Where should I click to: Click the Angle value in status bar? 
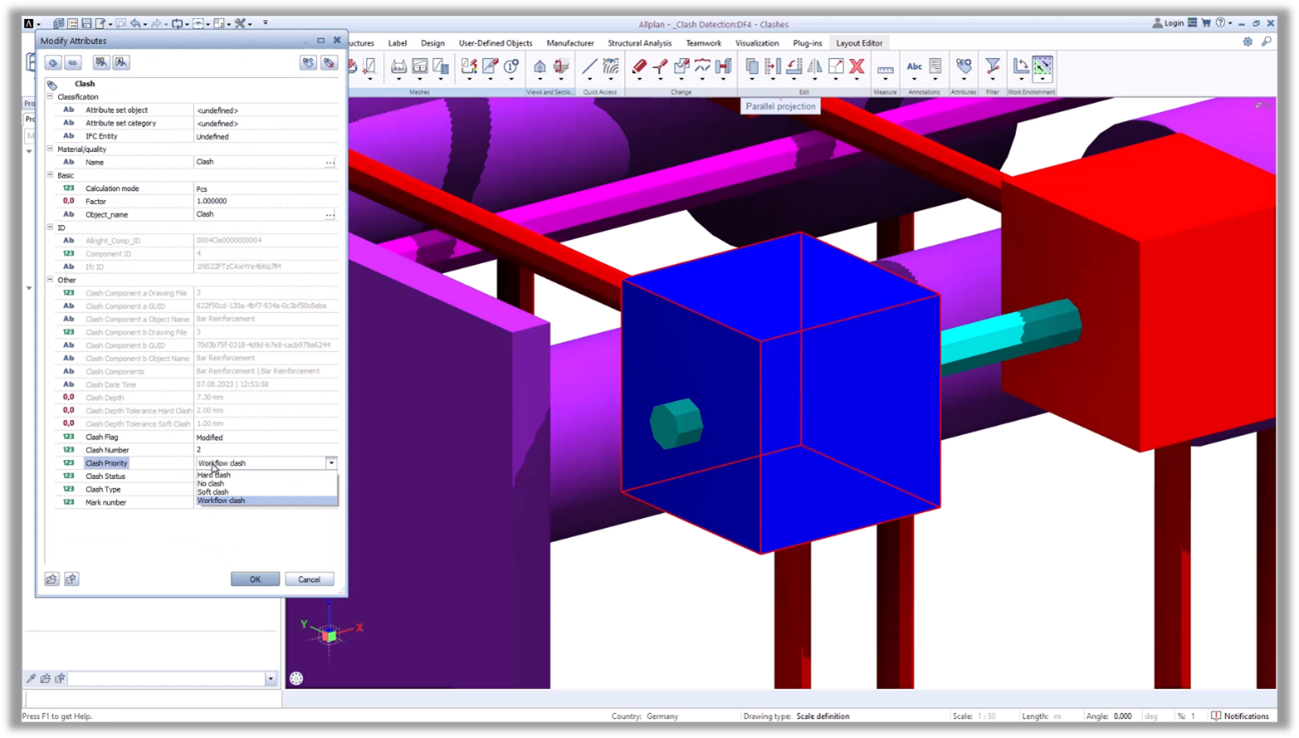coord(1123,716)
